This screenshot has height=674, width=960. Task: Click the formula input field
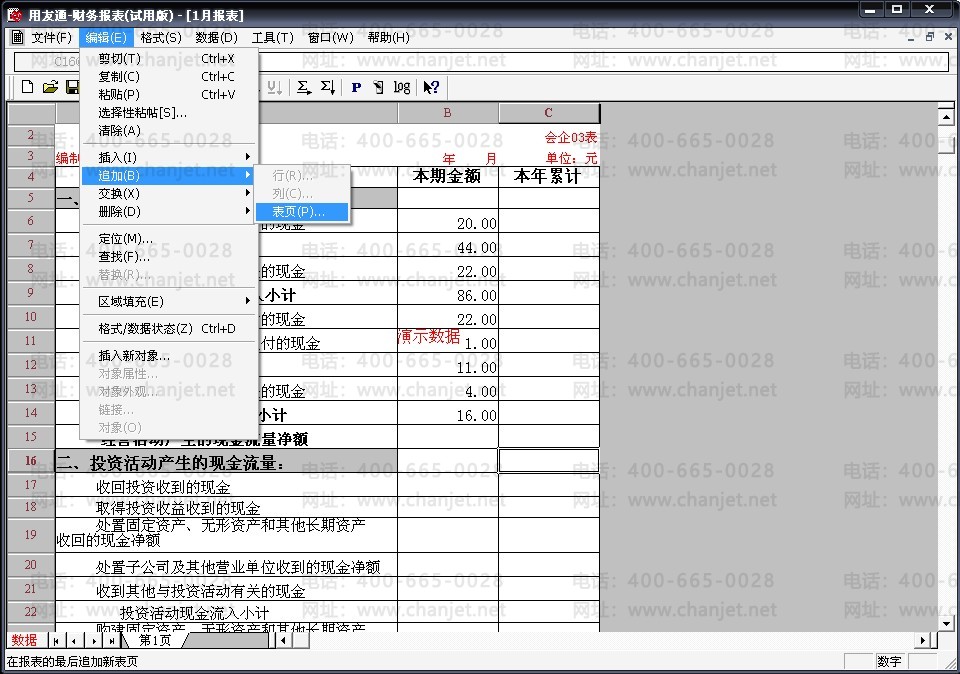481,61
